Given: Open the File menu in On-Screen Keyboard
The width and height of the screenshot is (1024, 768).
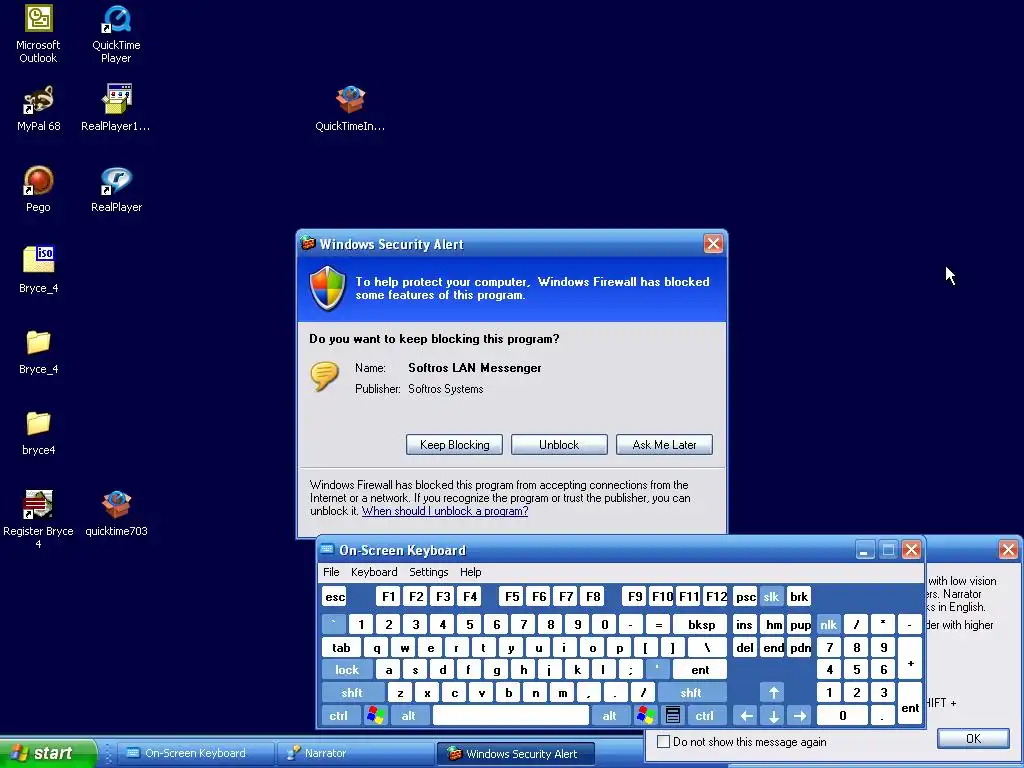Looking at the screenshot, I should click(331, 572).
